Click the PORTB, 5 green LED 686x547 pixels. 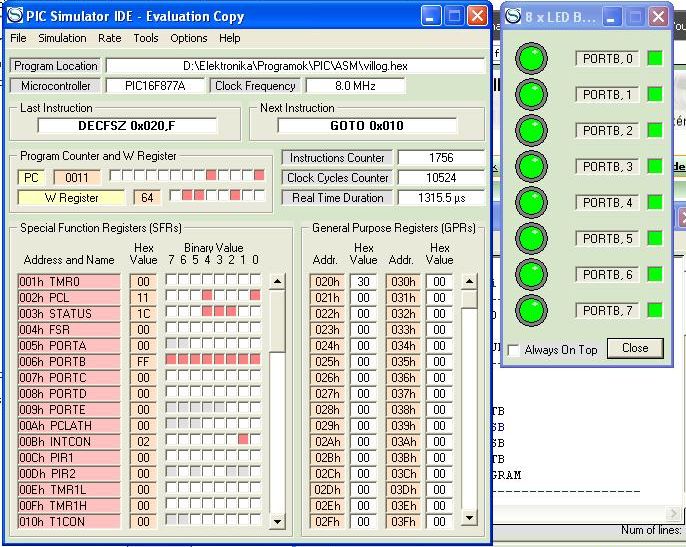click(x=532, y=238)
